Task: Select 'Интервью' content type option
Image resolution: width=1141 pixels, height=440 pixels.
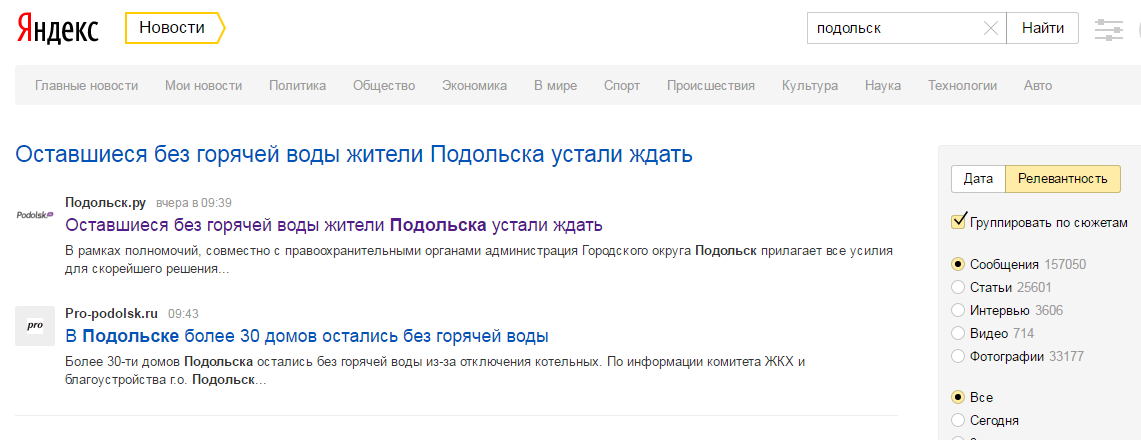Action: tap(959, 310)
